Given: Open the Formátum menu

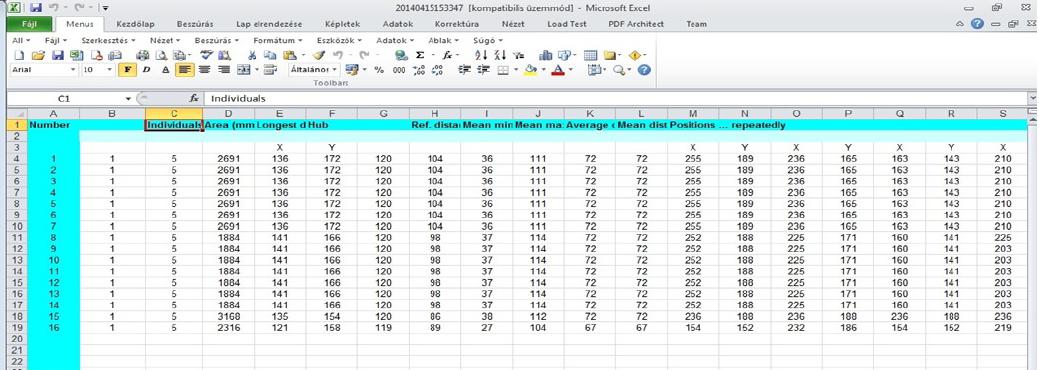Looking at the screenshot, I should [x=274, y=40].
